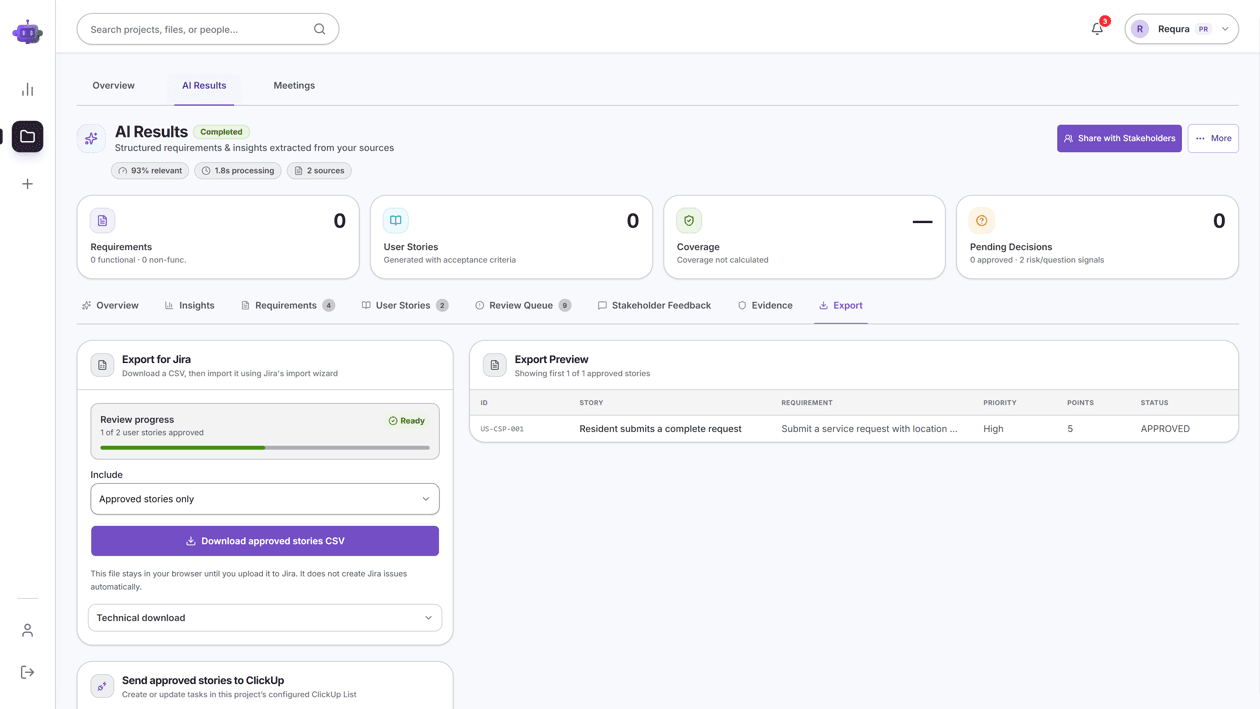Click the logout icon in sidebar
This screenshot has width=1260, height=709.
[x=28, y=673]
